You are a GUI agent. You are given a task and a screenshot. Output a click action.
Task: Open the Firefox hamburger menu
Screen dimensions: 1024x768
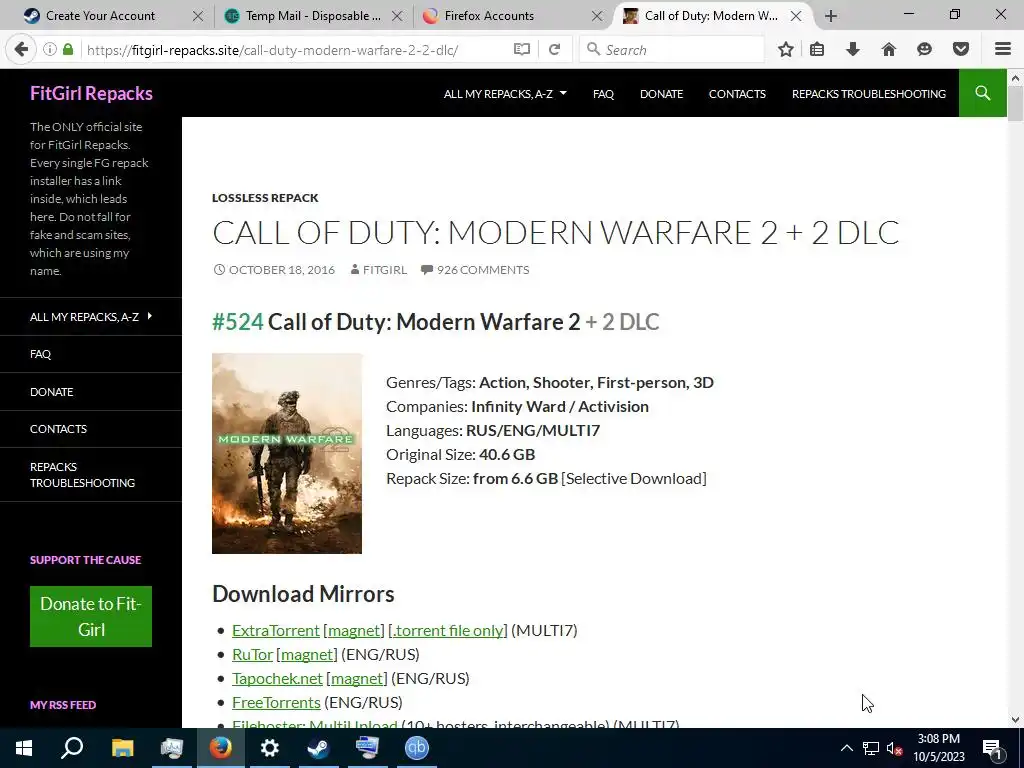tap(1002, 49)
